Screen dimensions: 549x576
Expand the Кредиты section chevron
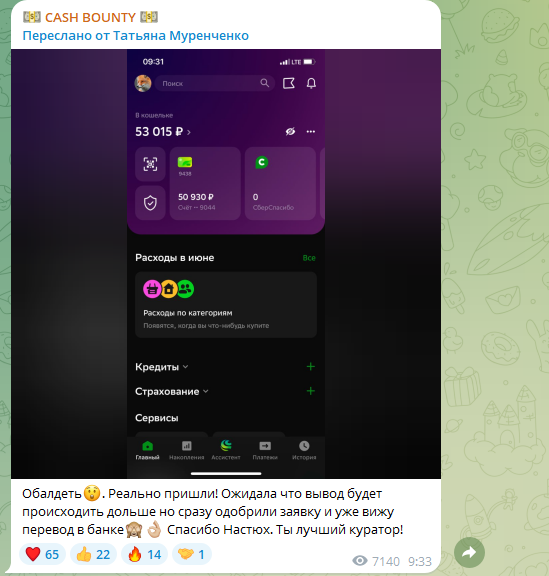pos(186,367)
